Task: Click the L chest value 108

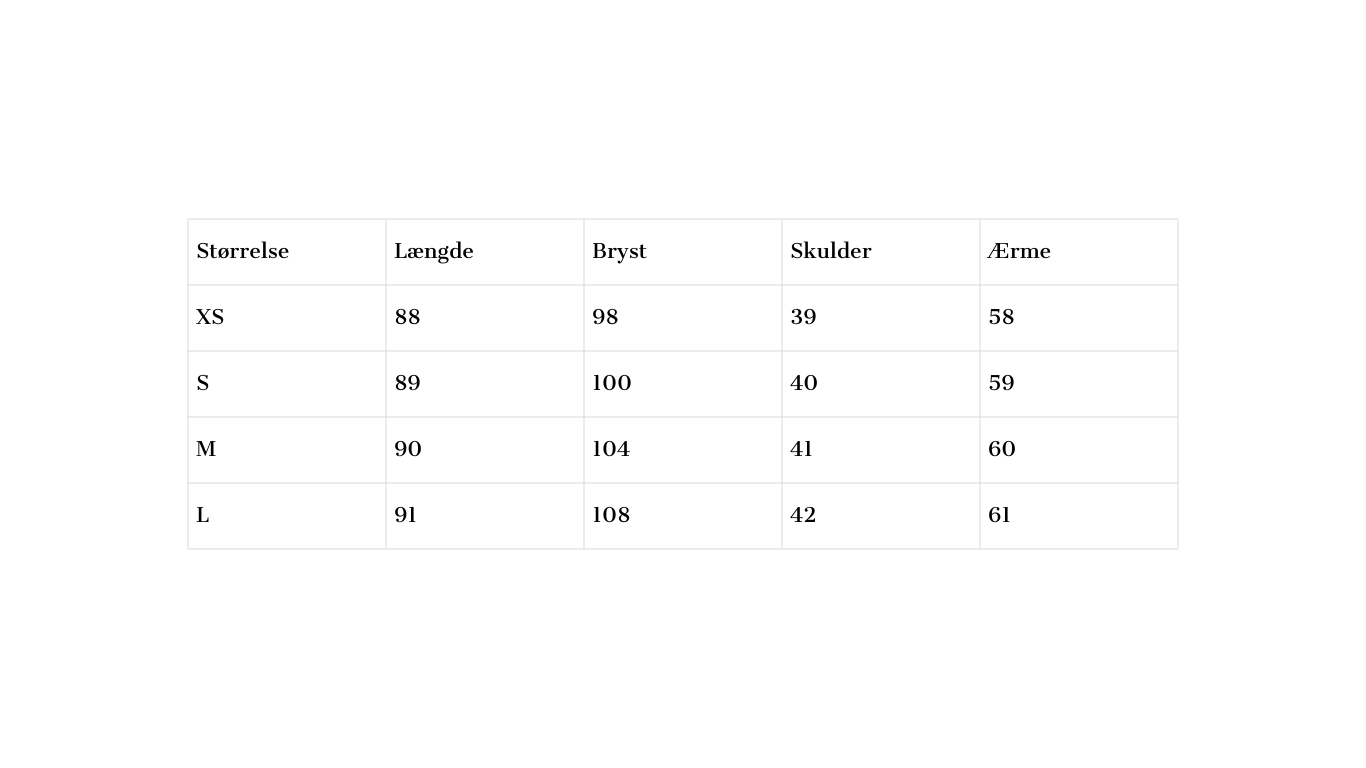Action: [x=611, y=516]
